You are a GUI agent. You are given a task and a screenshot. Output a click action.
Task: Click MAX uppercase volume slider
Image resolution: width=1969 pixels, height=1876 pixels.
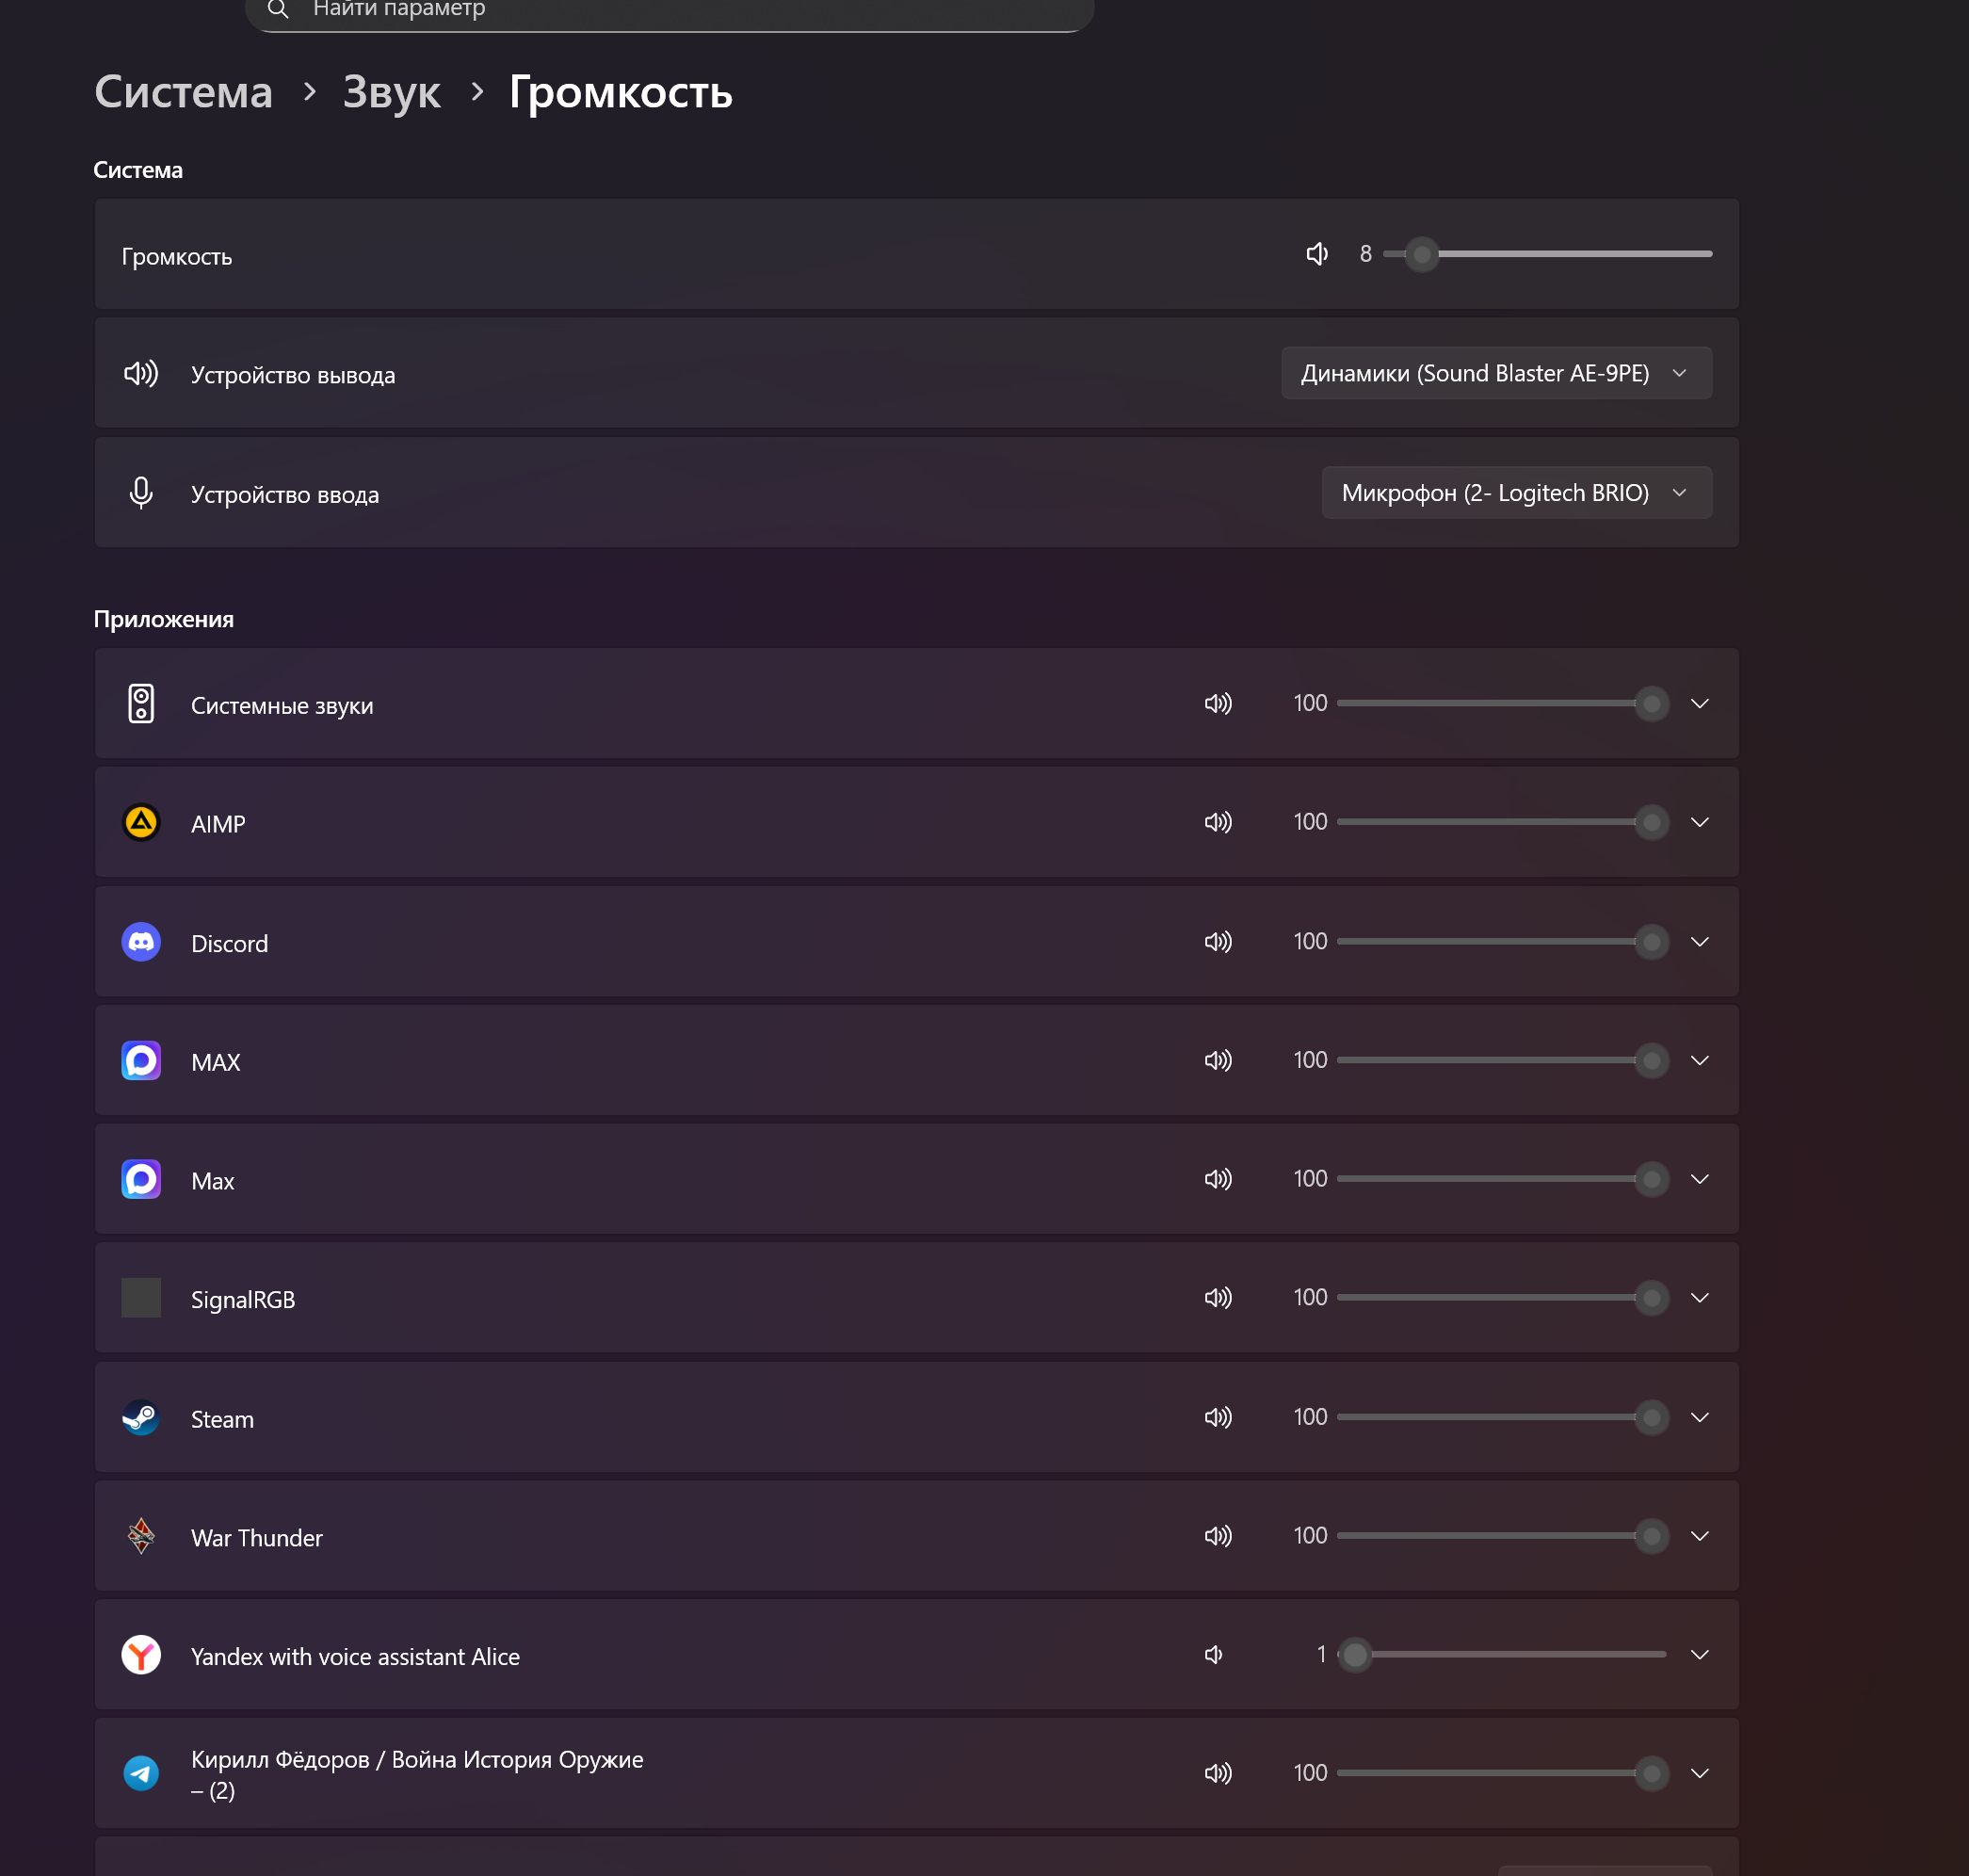1502,1060
